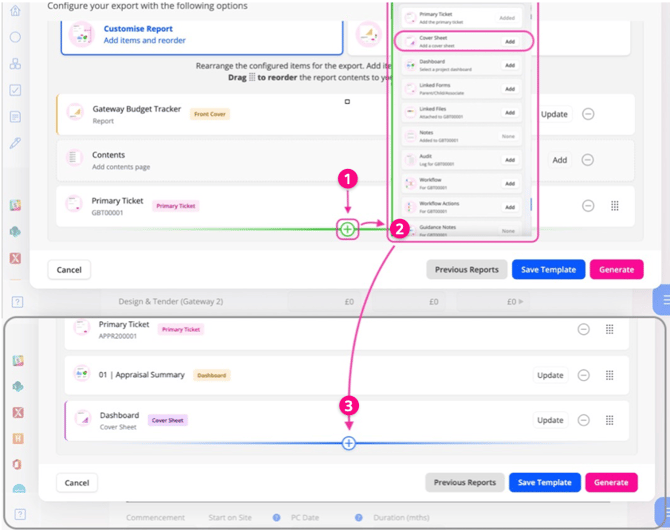Click the blue plus icon below Dashboard row
Screen dimensions: 670x530
pyautogui.click(x=349, y=443)
